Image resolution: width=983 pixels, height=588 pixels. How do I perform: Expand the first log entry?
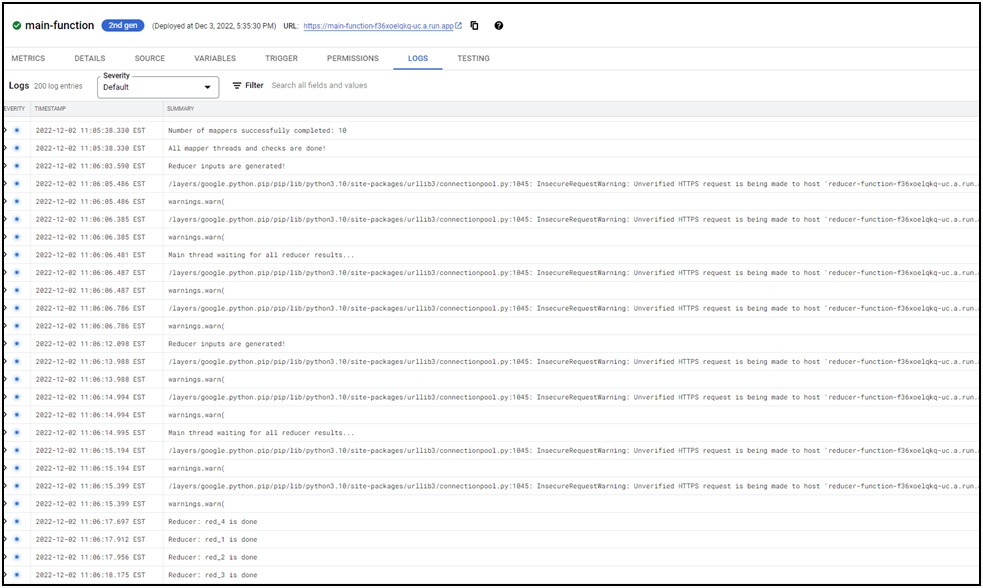tap(7, 129)
